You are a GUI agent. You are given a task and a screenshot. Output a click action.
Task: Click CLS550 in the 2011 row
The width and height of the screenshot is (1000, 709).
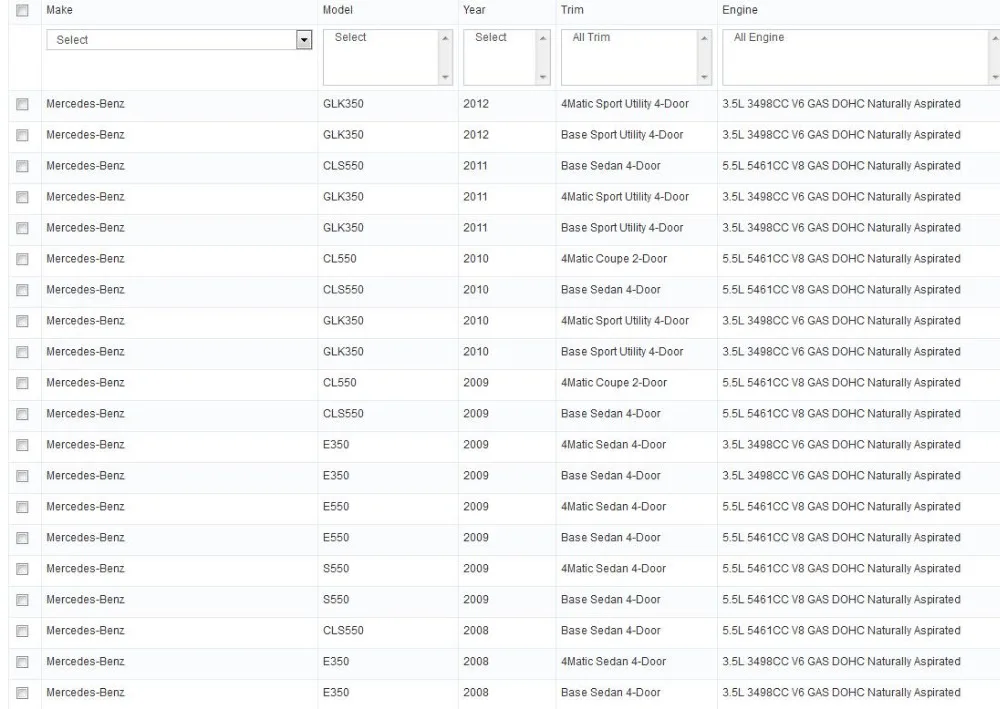coord(343,166)
